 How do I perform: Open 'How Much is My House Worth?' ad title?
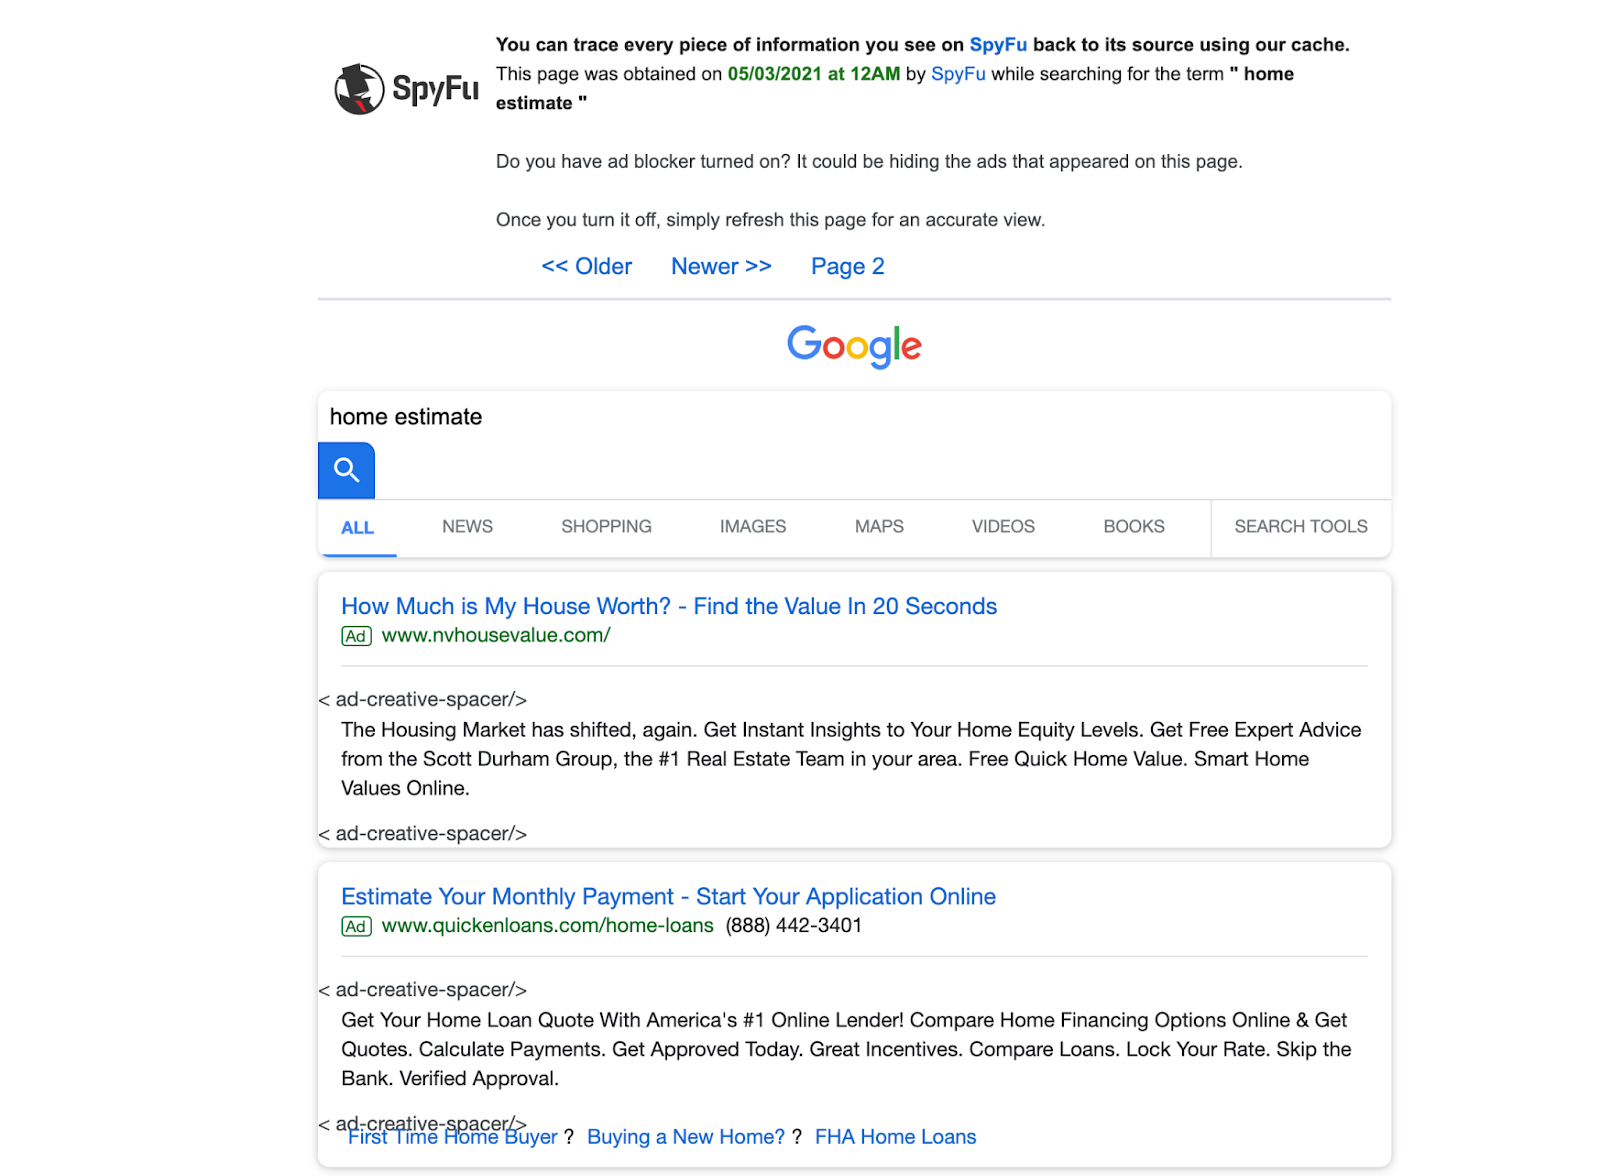pyautogui.click(x=669, y=606)
